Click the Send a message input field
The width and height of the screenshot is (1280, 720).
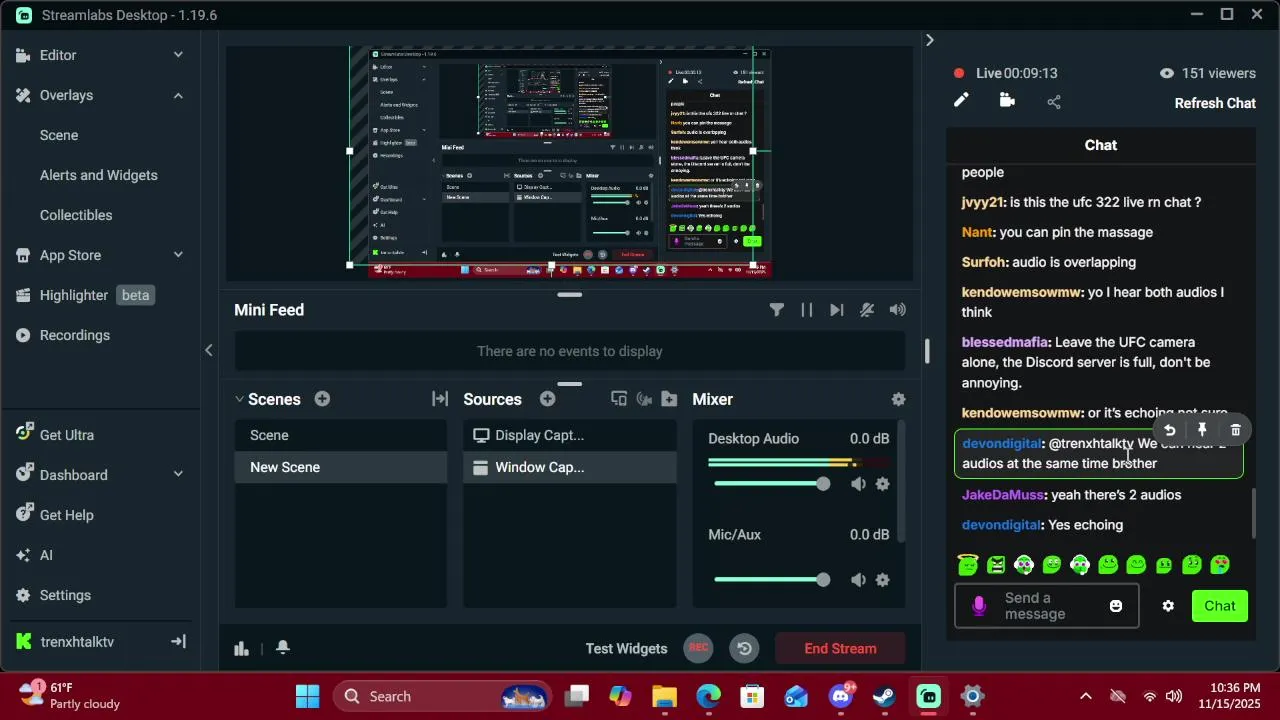coord(1046,606)
